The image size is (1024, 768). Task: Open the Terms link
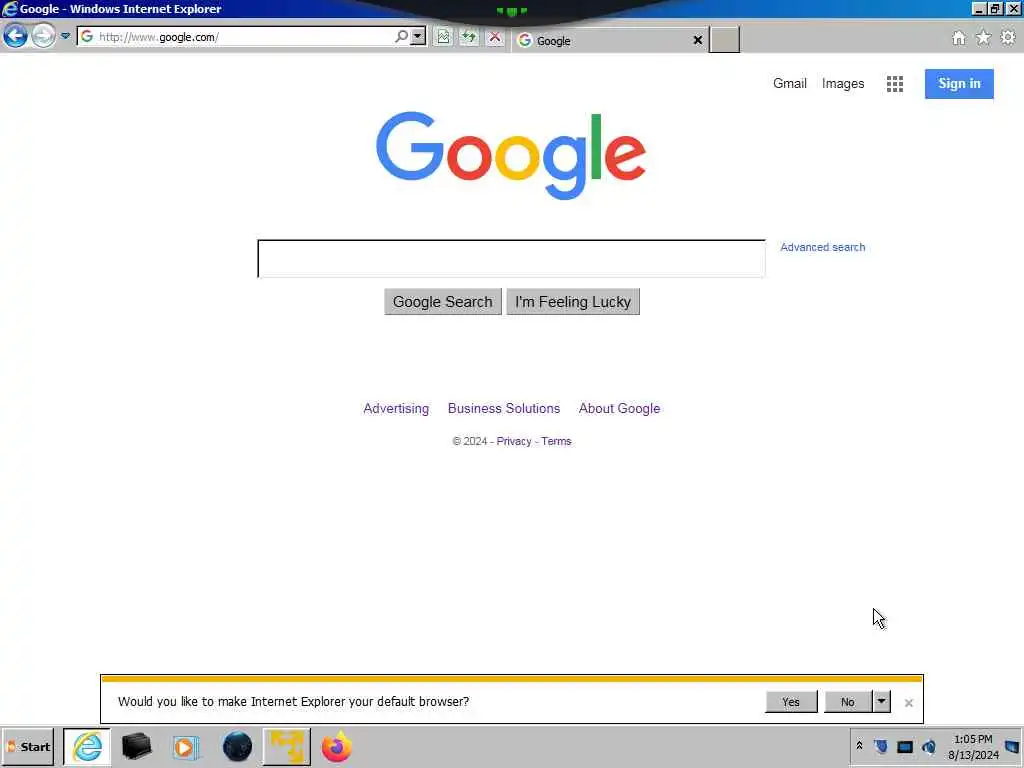556,441
